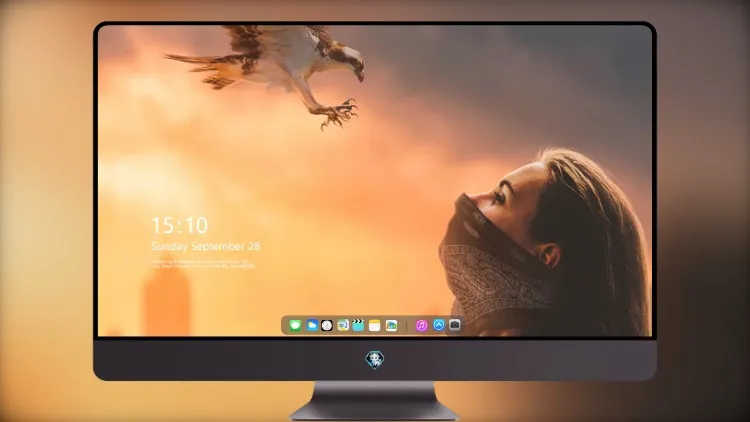750x422 pixels.
Task: Open the pink iTunes music app in the dock
Action: (x=421, y=325)
